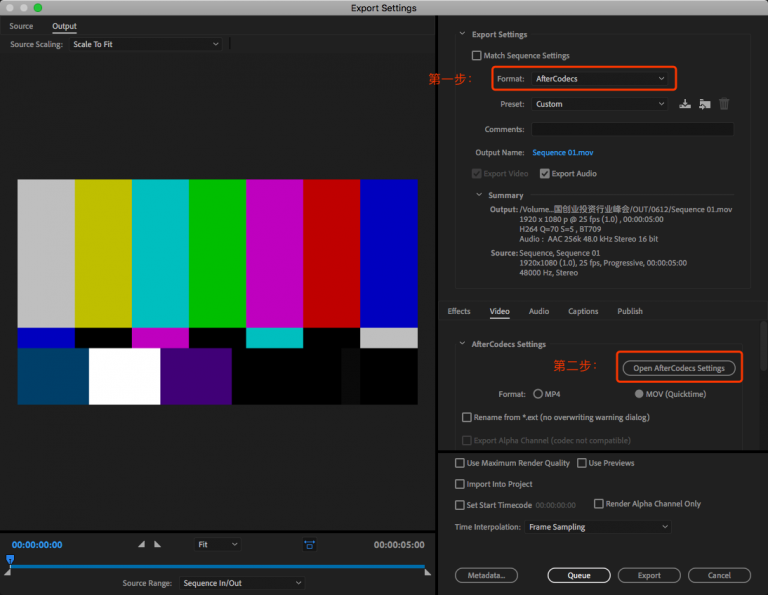Click the Comments input field
This screenshot has width=768, height=595.
tap(632, 129)
